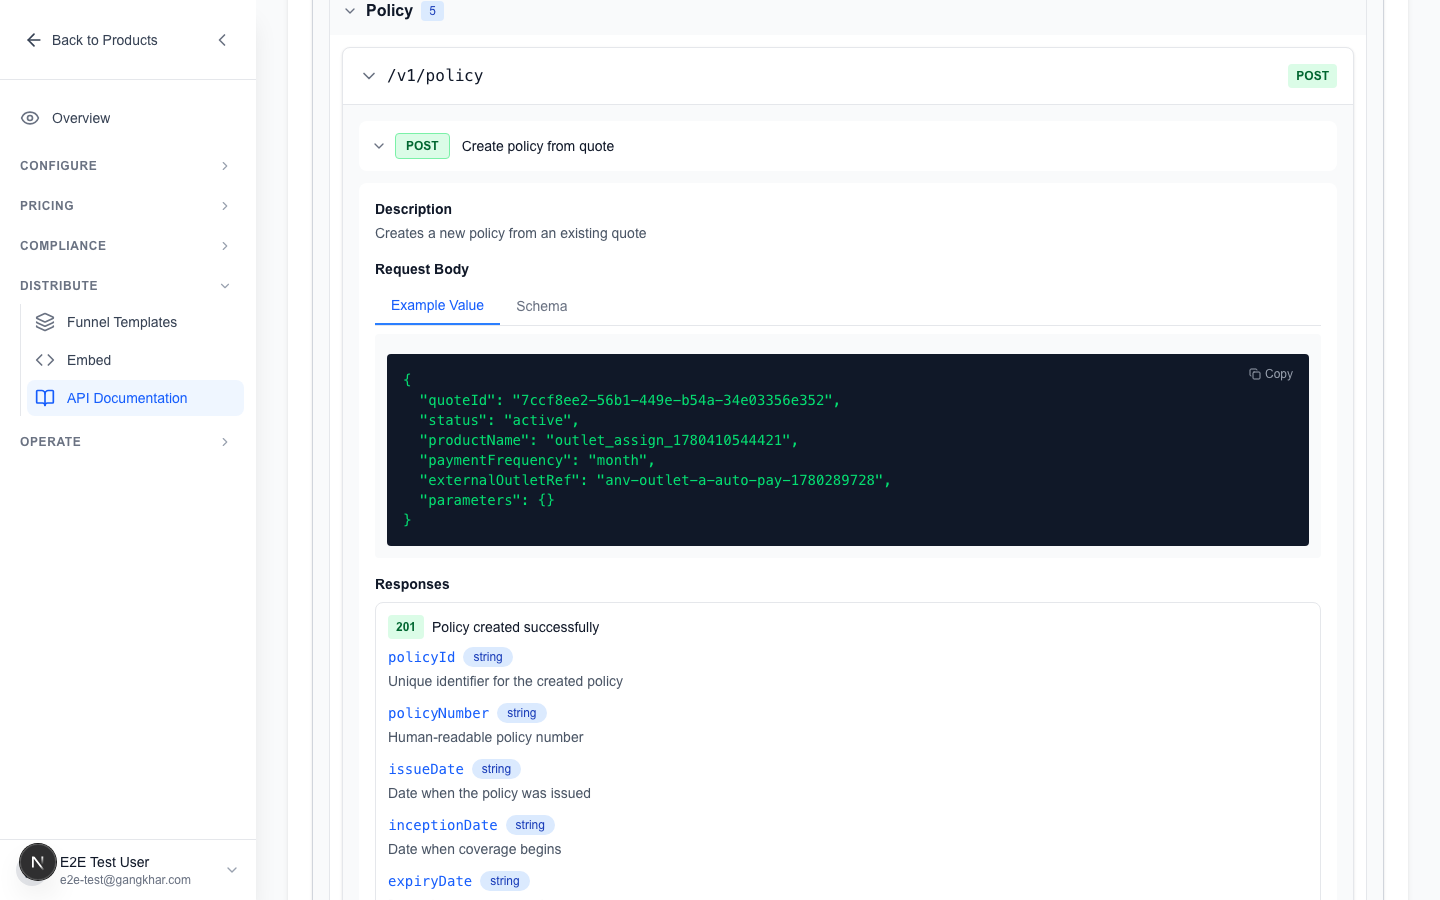Click the Funnel Templates layers icon
This screenshot has height=900, width=1440.
(x=45, y=322)
